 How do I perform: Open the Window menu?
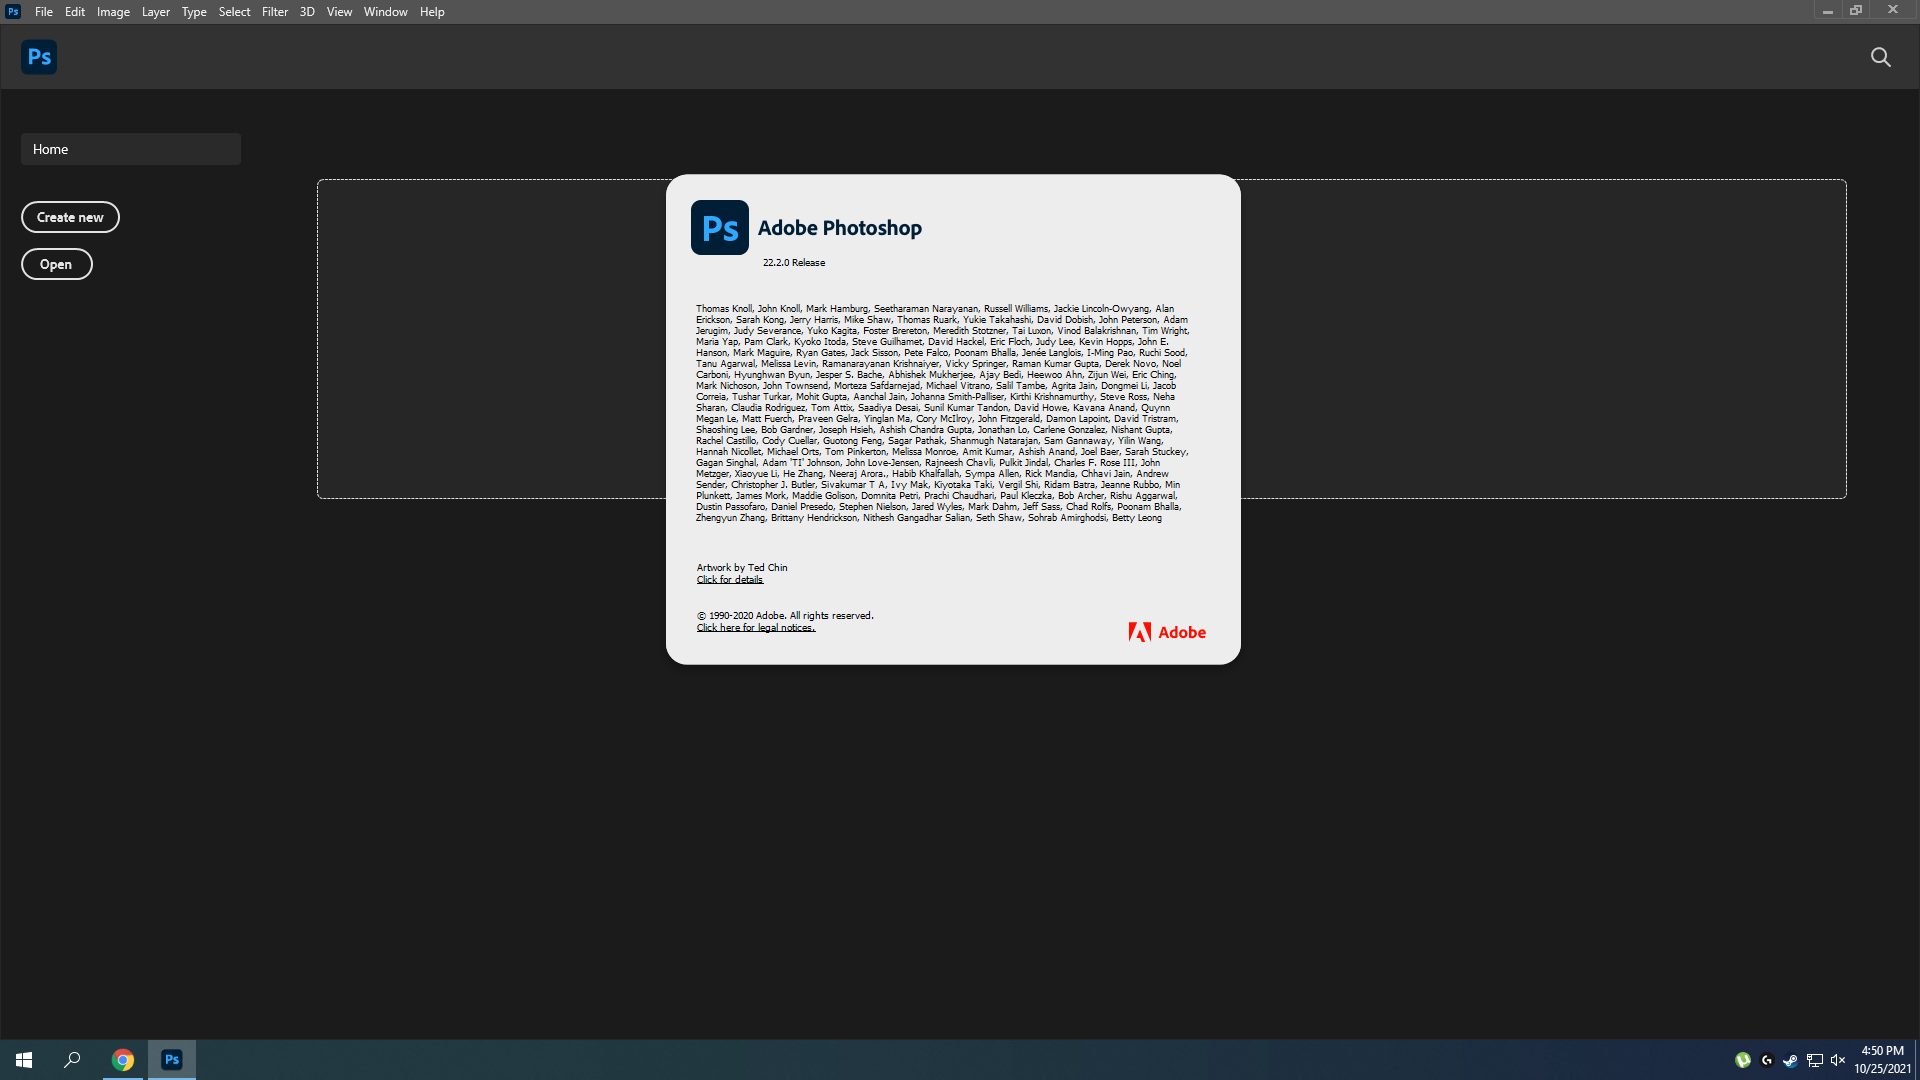(385, 12)
